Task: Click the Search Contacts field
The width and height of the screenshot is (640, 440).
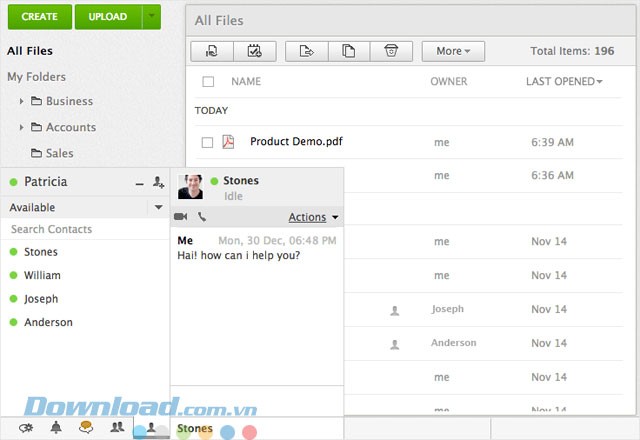Action: (85, 229)
